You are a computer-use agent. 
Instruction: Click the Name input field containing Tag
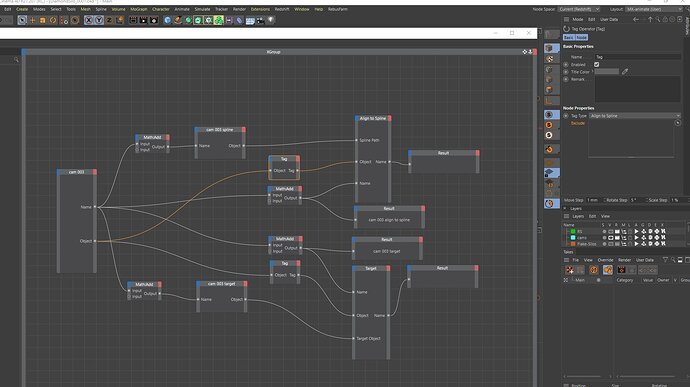pyautogui.click(x=638, y=57)
